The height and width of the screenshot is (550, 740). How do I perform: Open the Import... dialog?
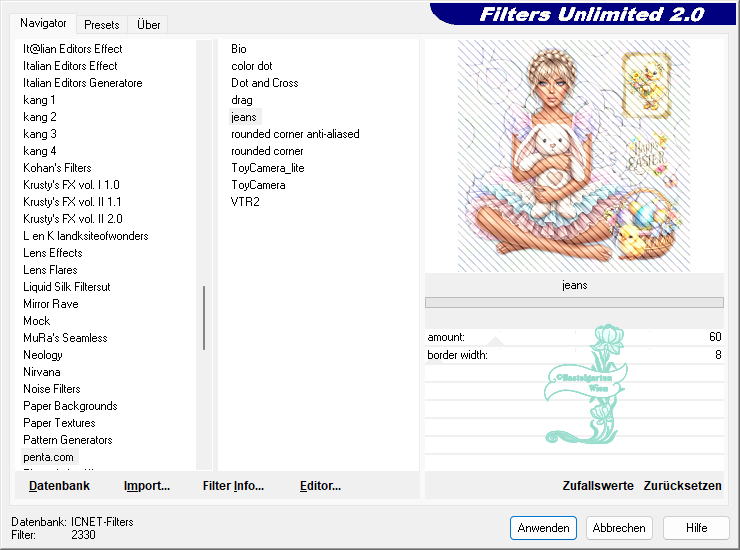[147, 486]
